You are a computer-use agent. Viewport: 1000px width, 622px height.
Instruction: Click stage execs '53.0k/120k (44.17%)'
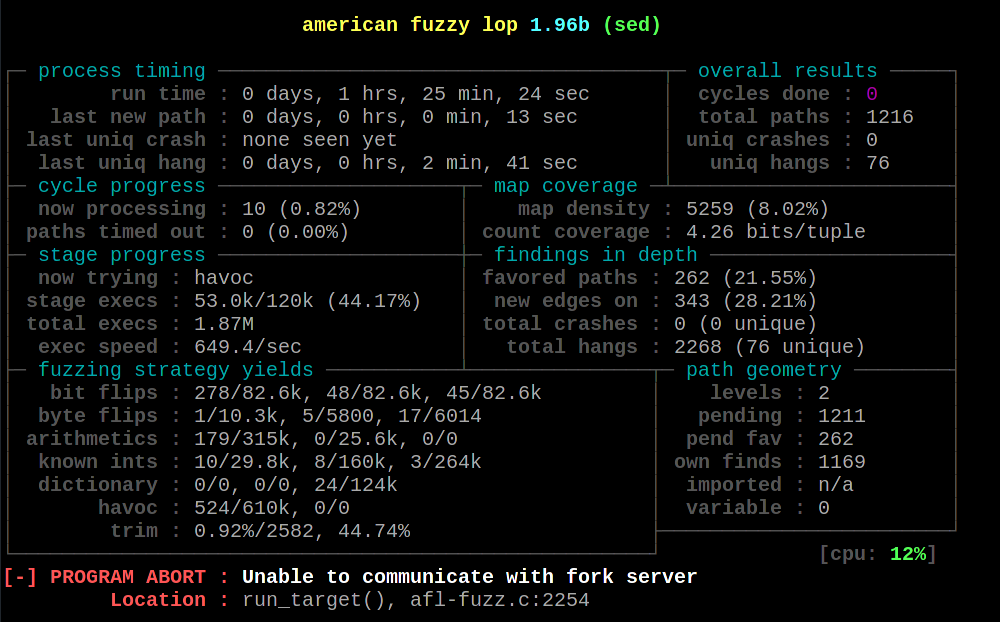307,300
